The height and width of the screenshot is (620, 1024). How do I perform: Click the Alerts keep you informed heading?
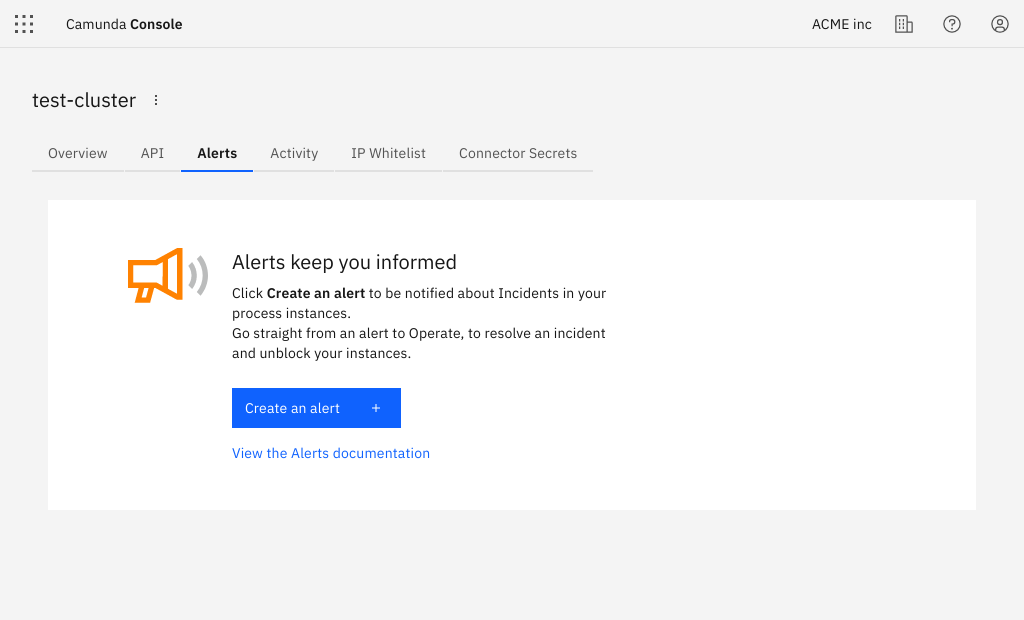pyautogui.click(x=344, y=262)
